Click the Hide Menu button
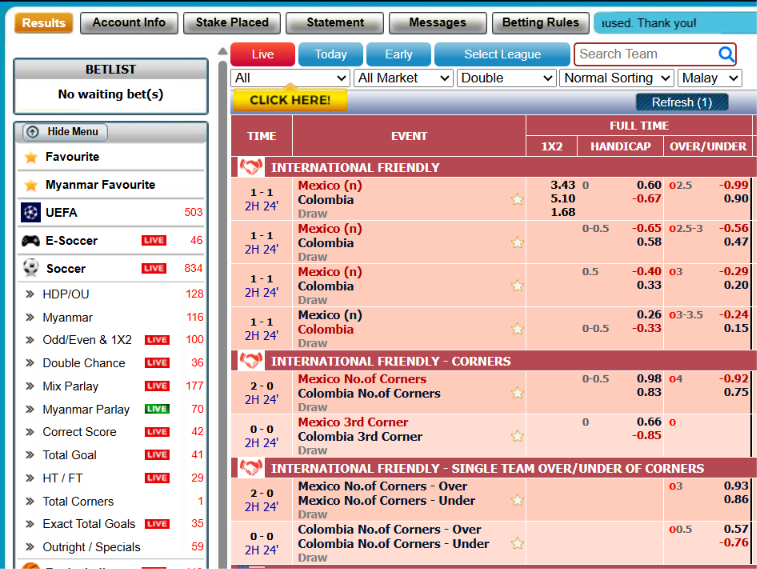This screenshot has height=569, width=757. (x=65, y=132)
